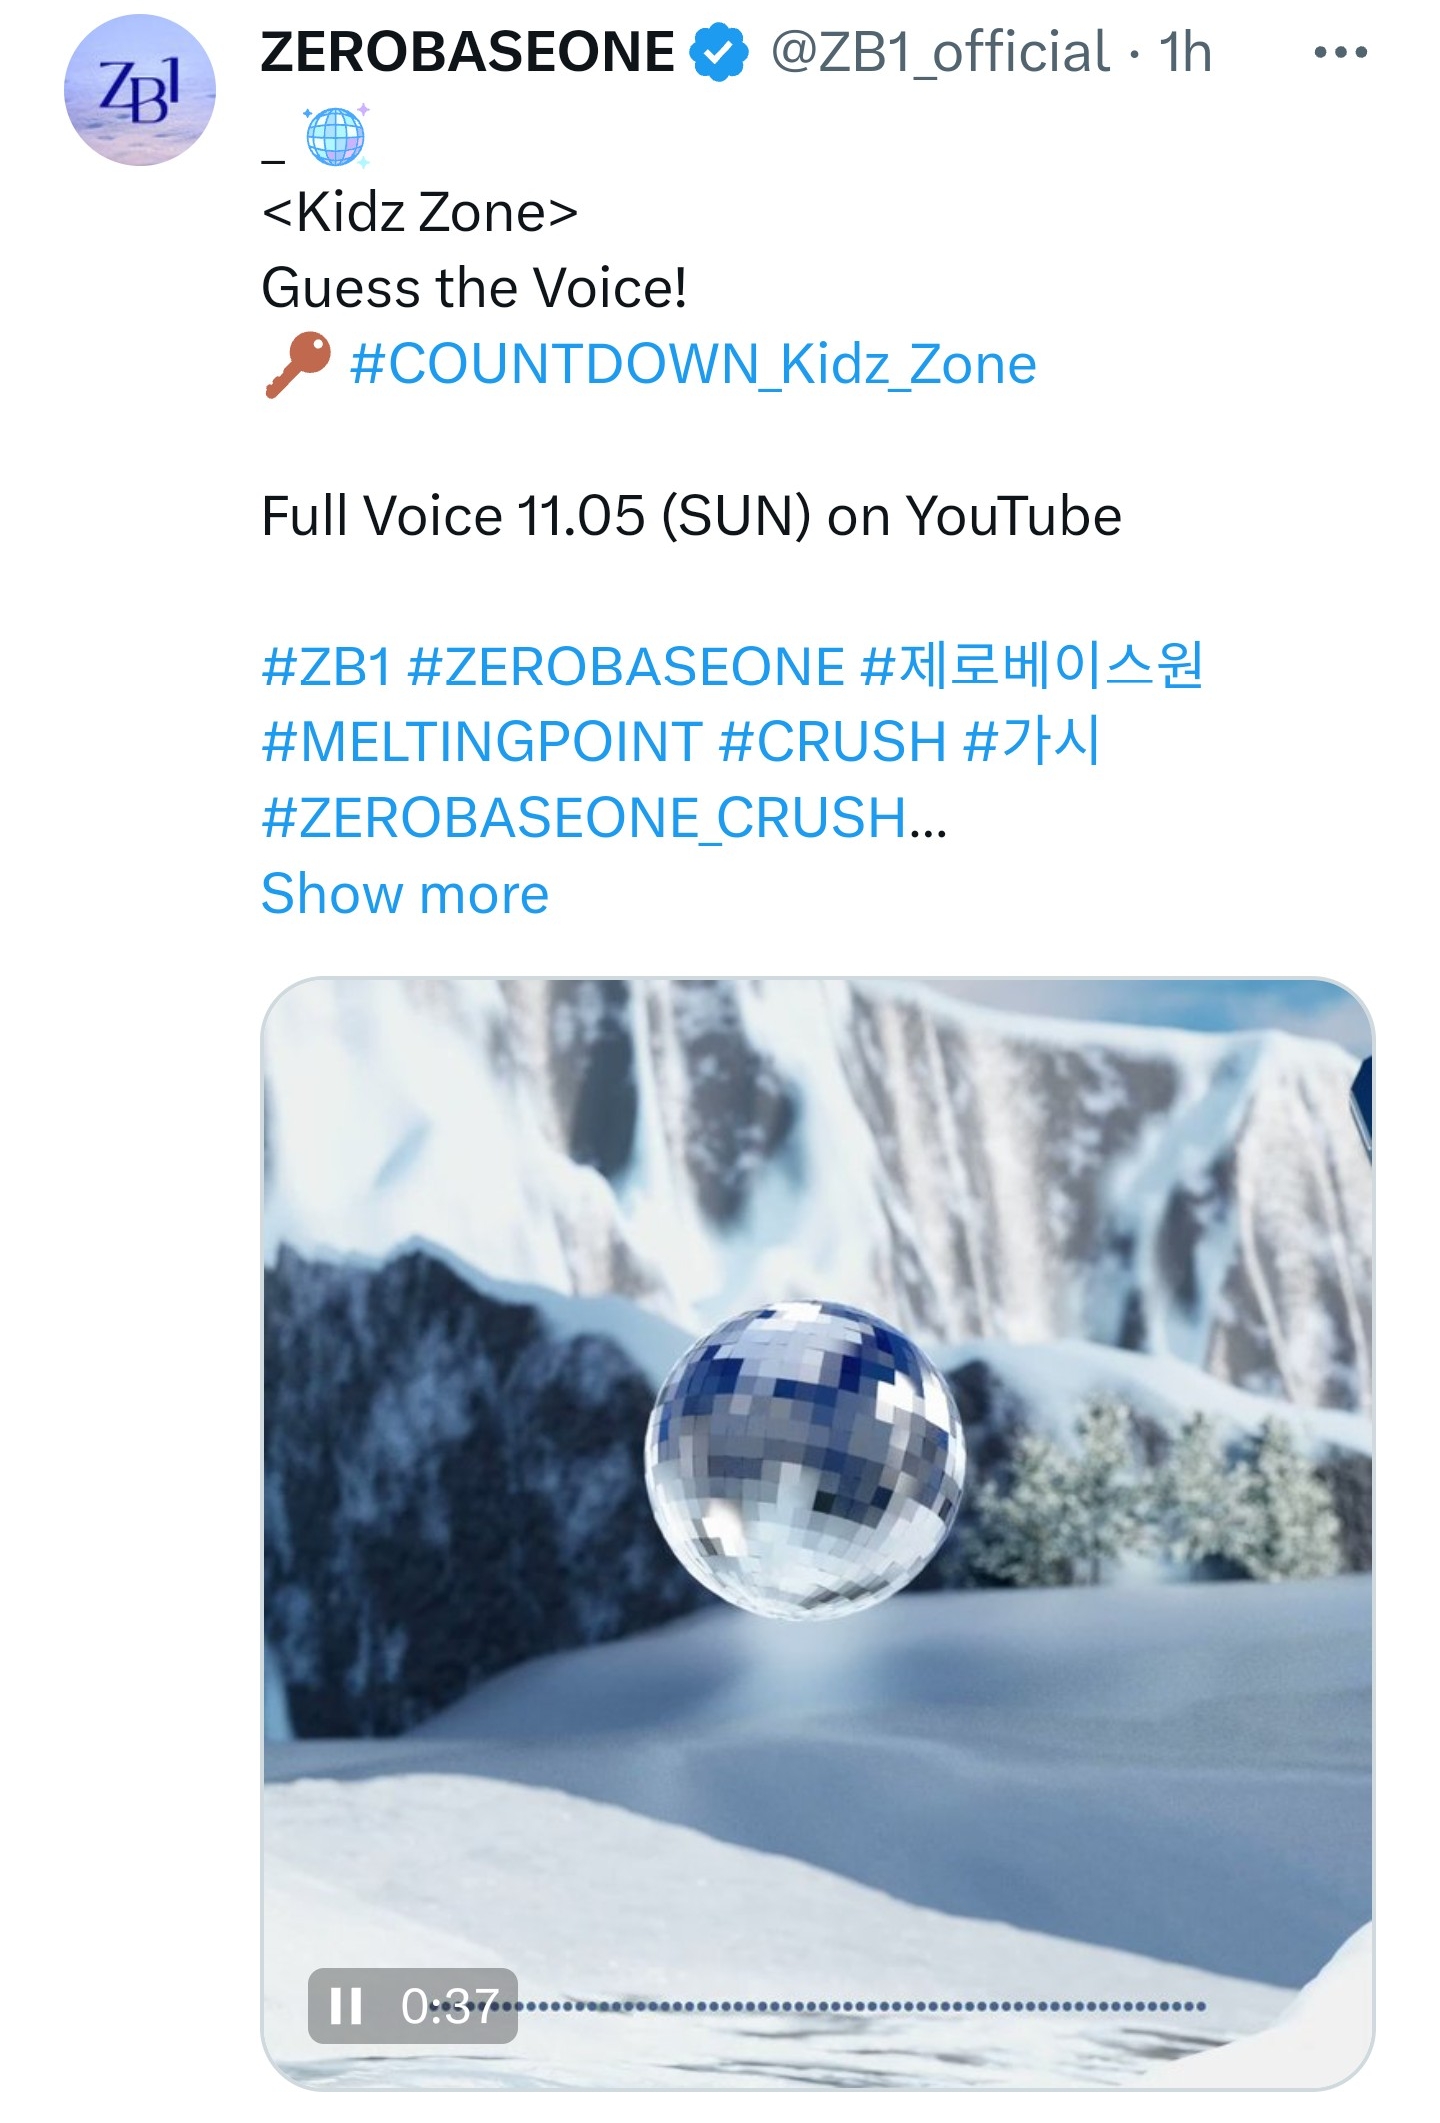This screenshot has width=1440, height=2123.
Task: Click the disco ball in the video
Action: point(804,1459)
